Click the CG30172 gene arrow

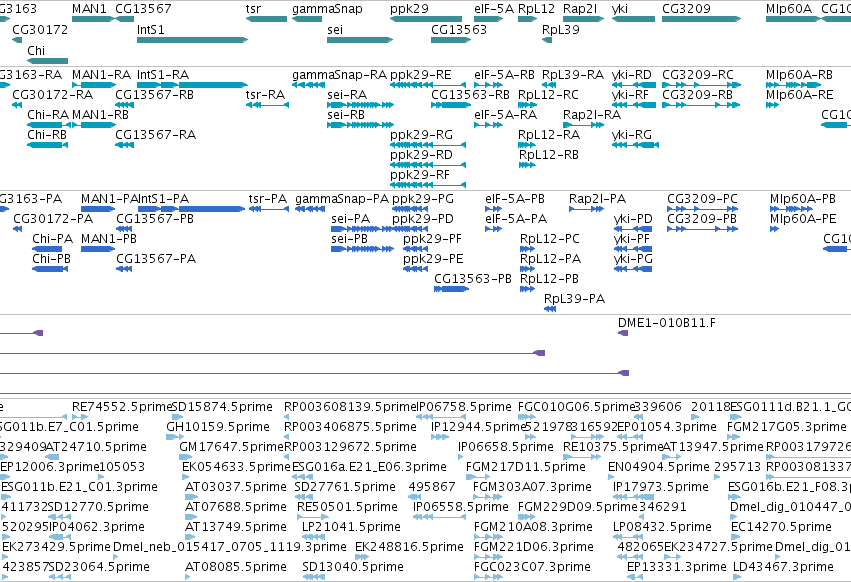(17, 40)
